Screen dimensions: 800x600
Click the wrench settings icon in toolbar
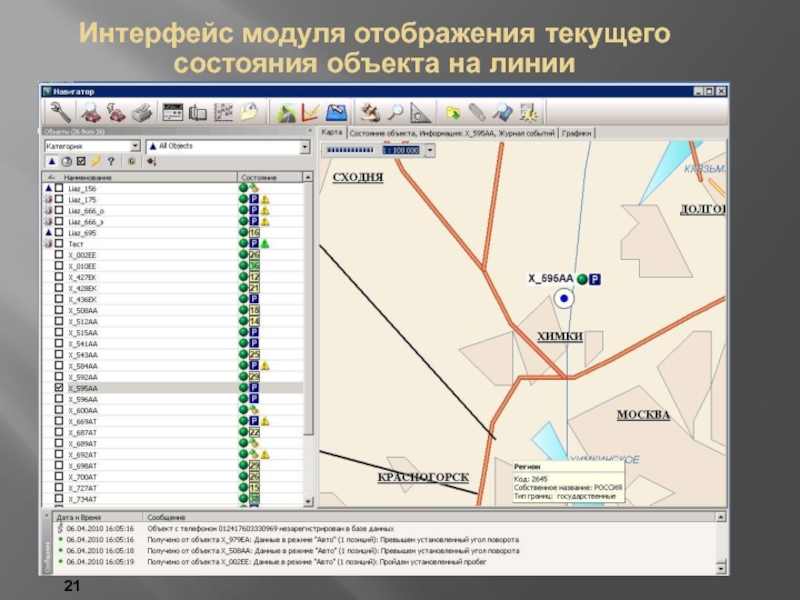[x=60, y=112]
